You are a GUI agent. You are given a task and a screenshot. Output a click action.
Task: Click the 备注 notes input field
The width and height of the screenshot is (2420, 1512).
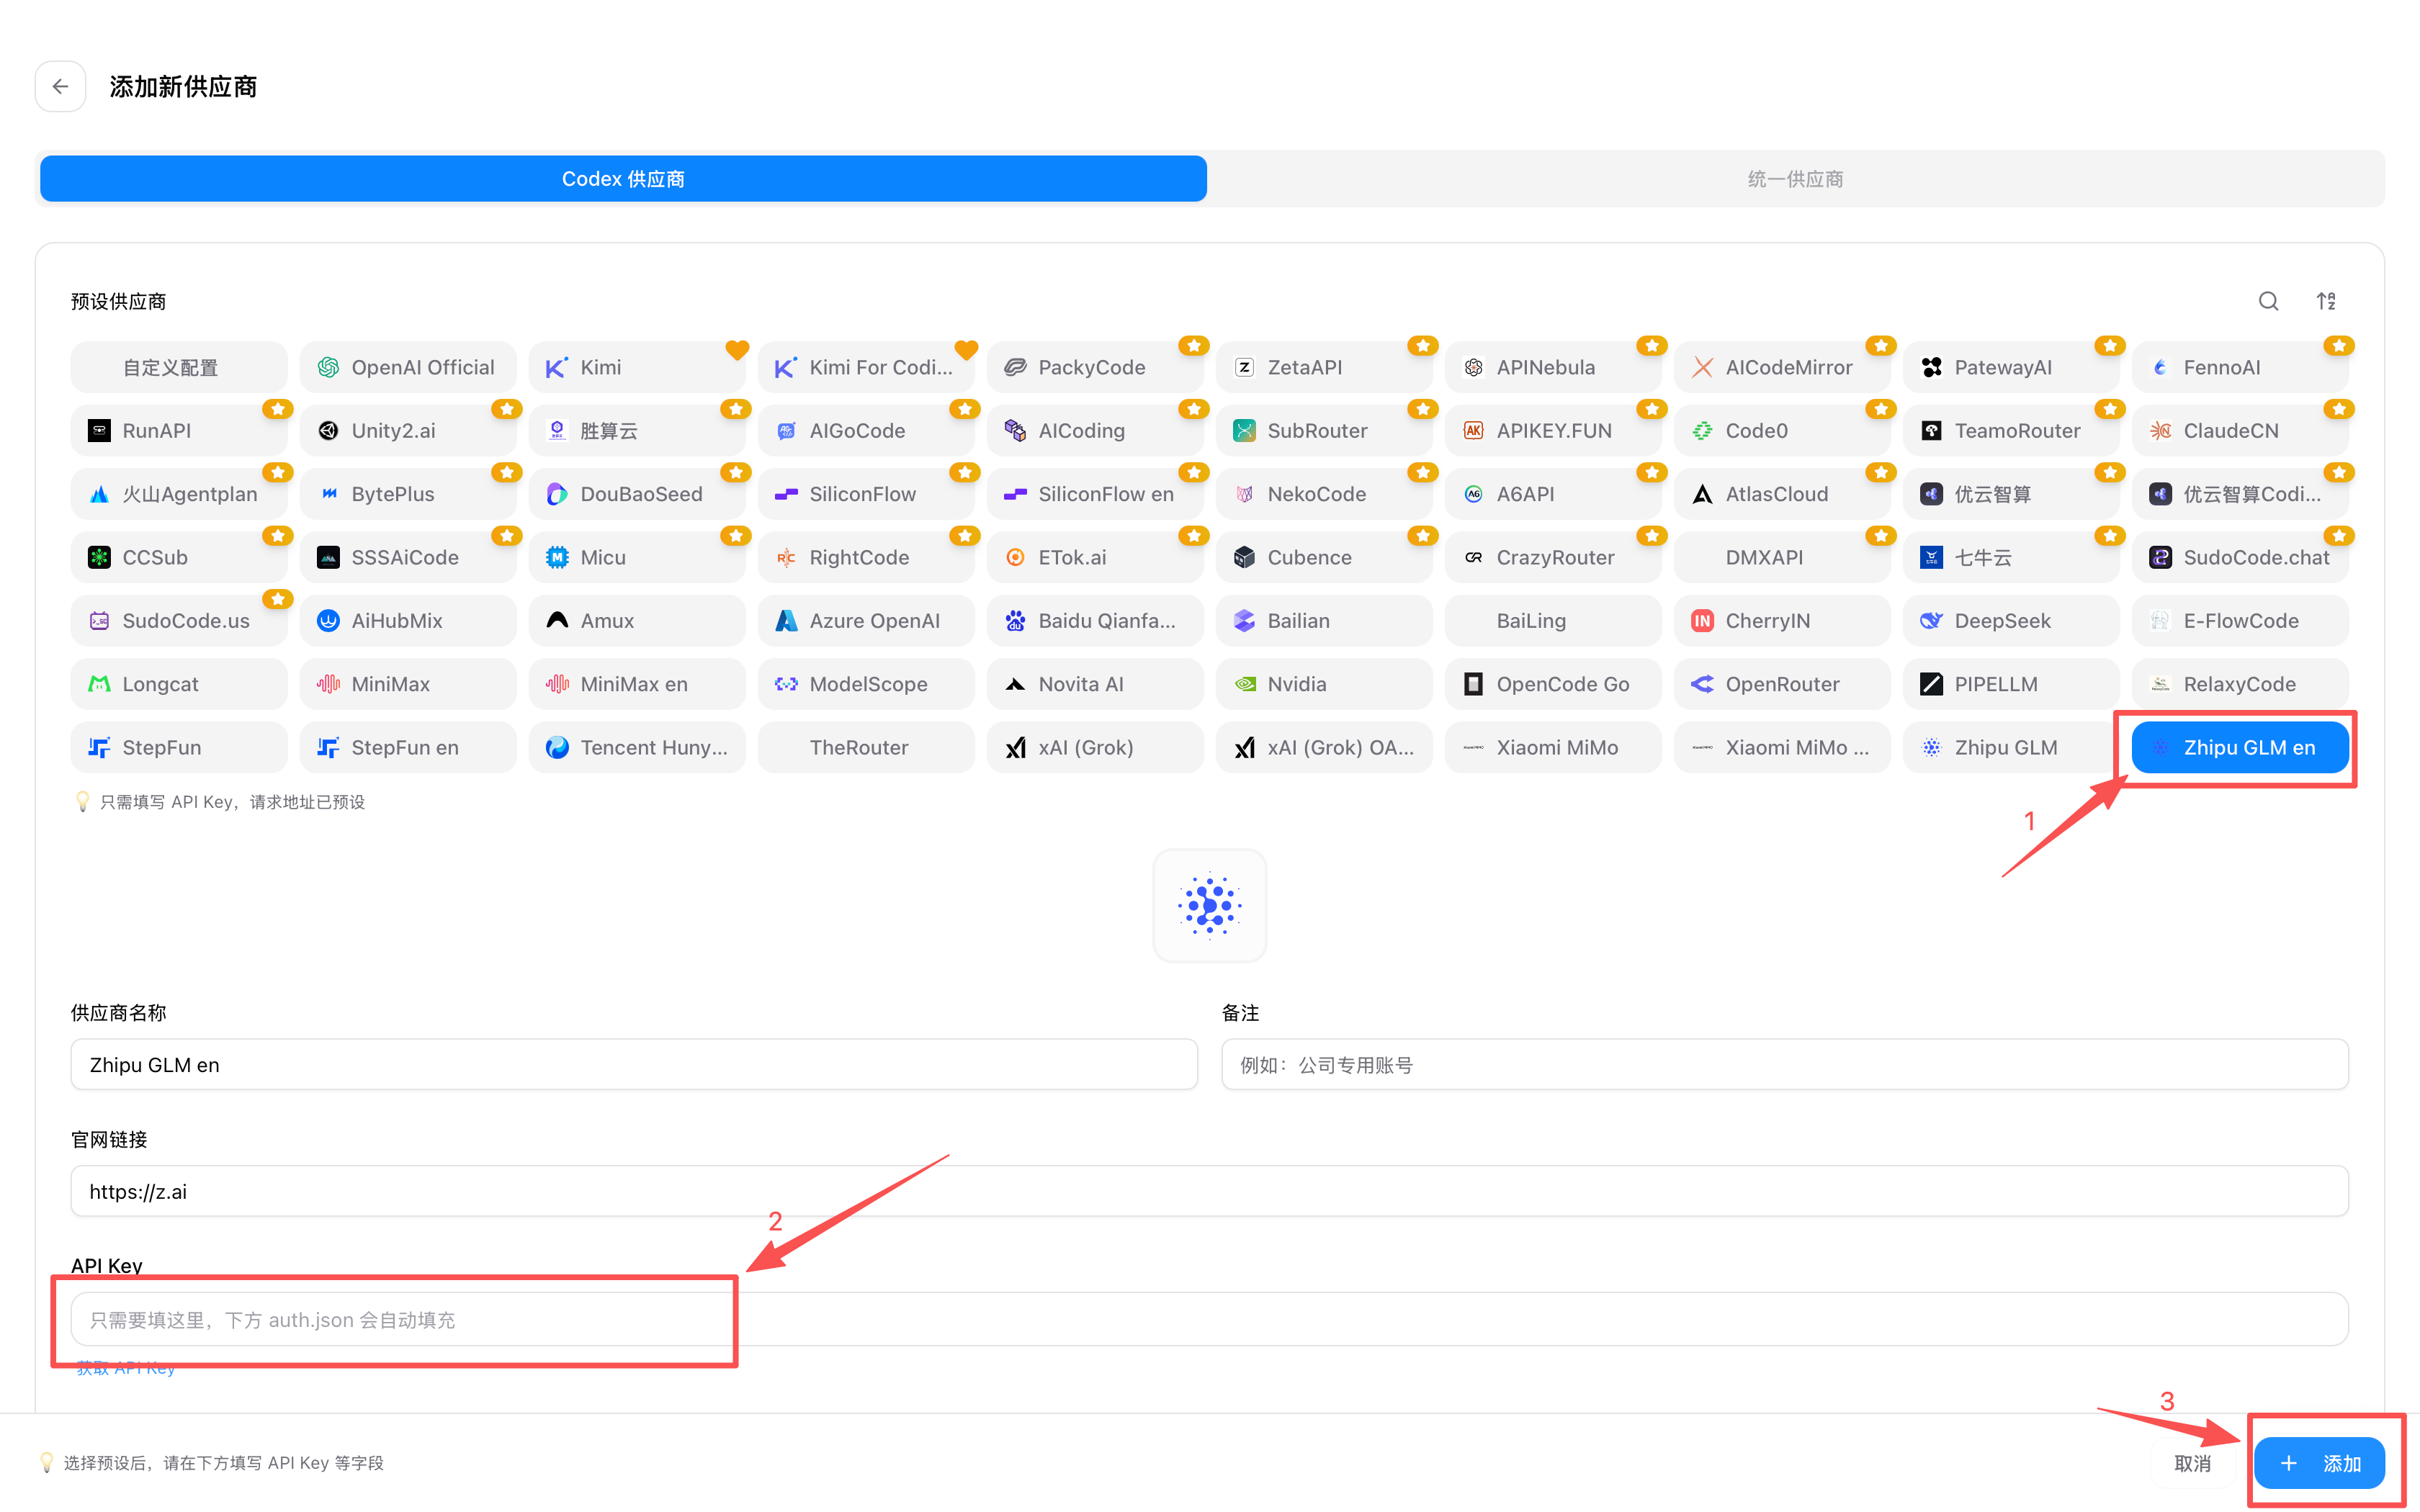[1785, 1065]
